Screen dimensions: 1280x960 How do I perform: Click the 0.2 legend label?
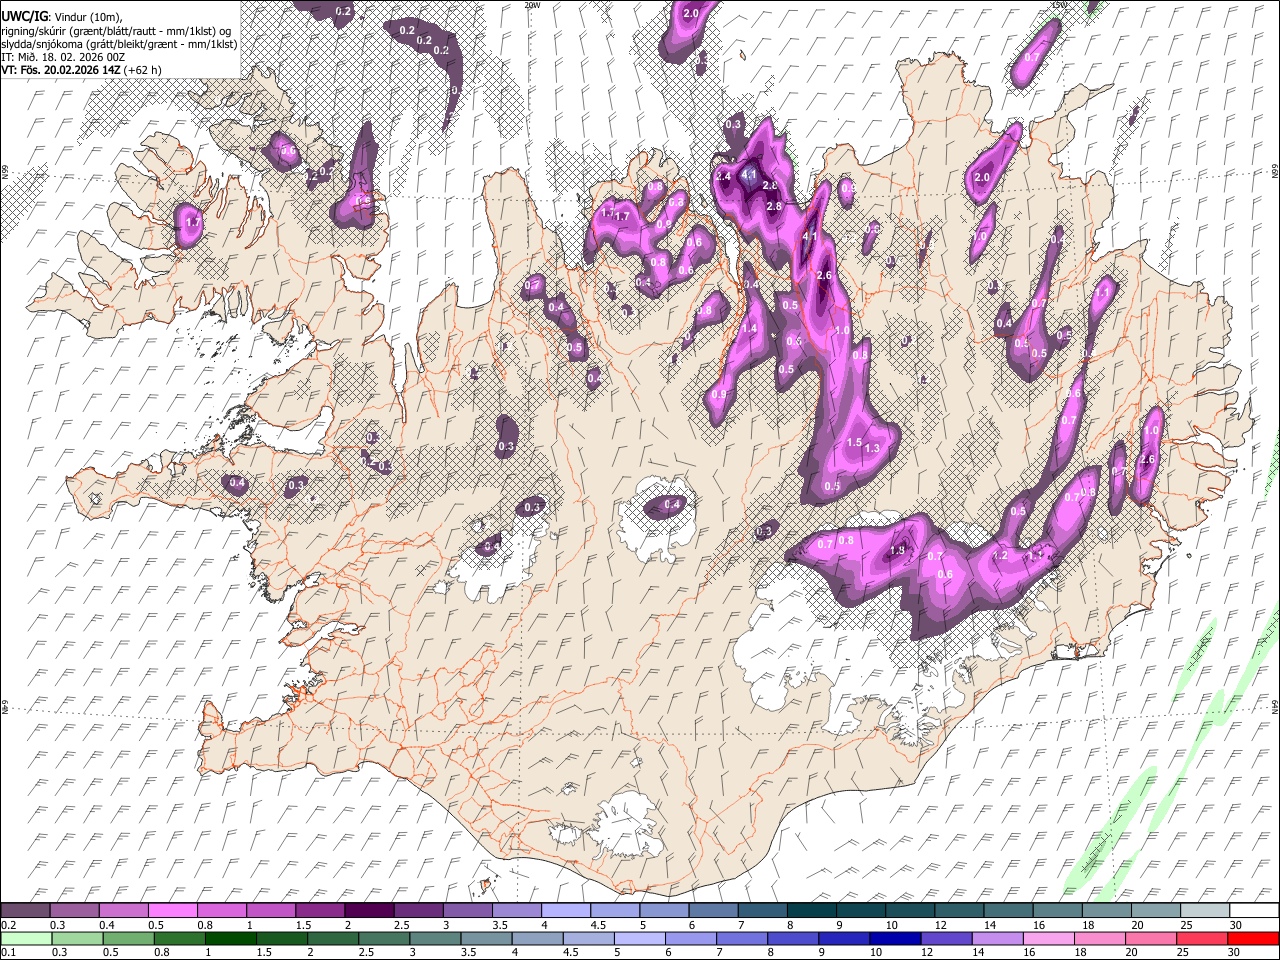(x=8, y=925)
